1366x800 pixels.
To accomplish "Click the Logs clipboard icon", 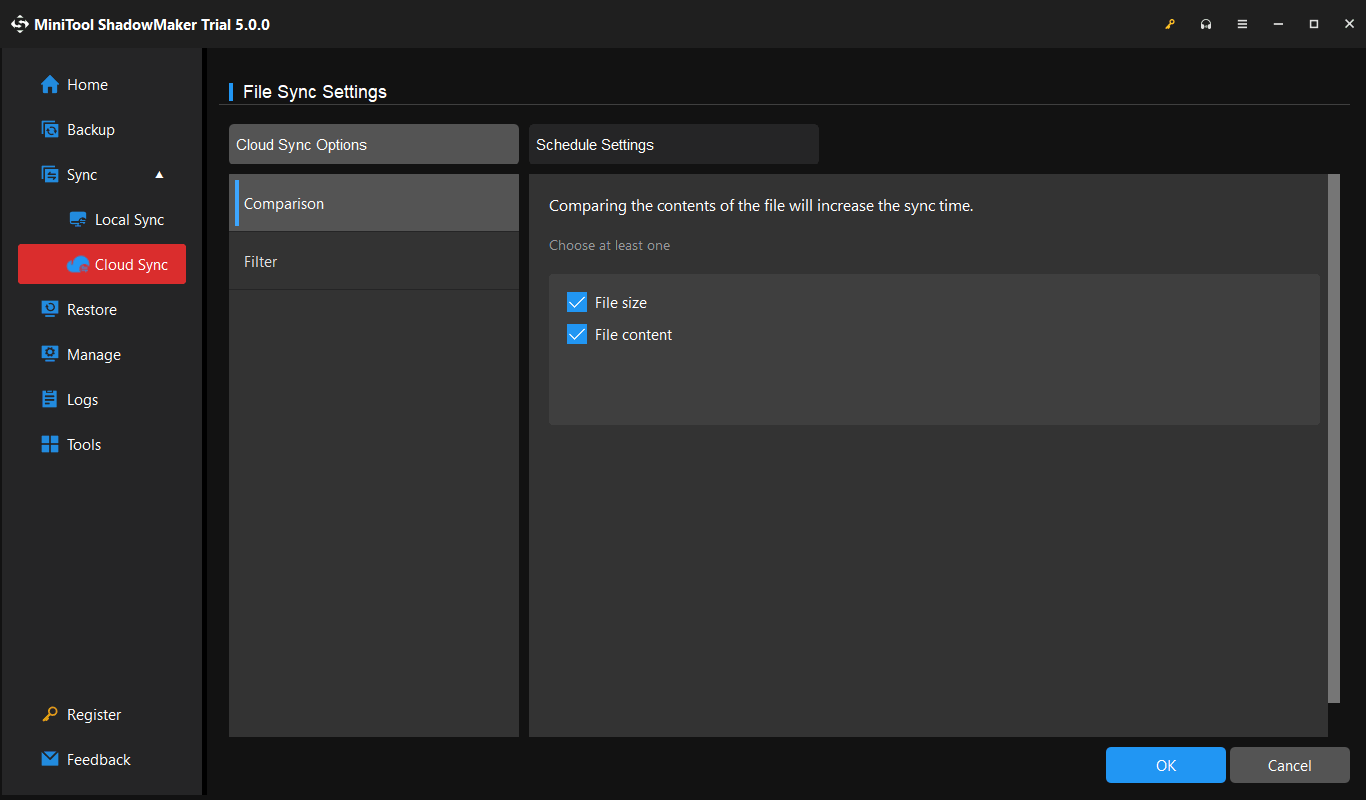I will [x=50, y=400].
